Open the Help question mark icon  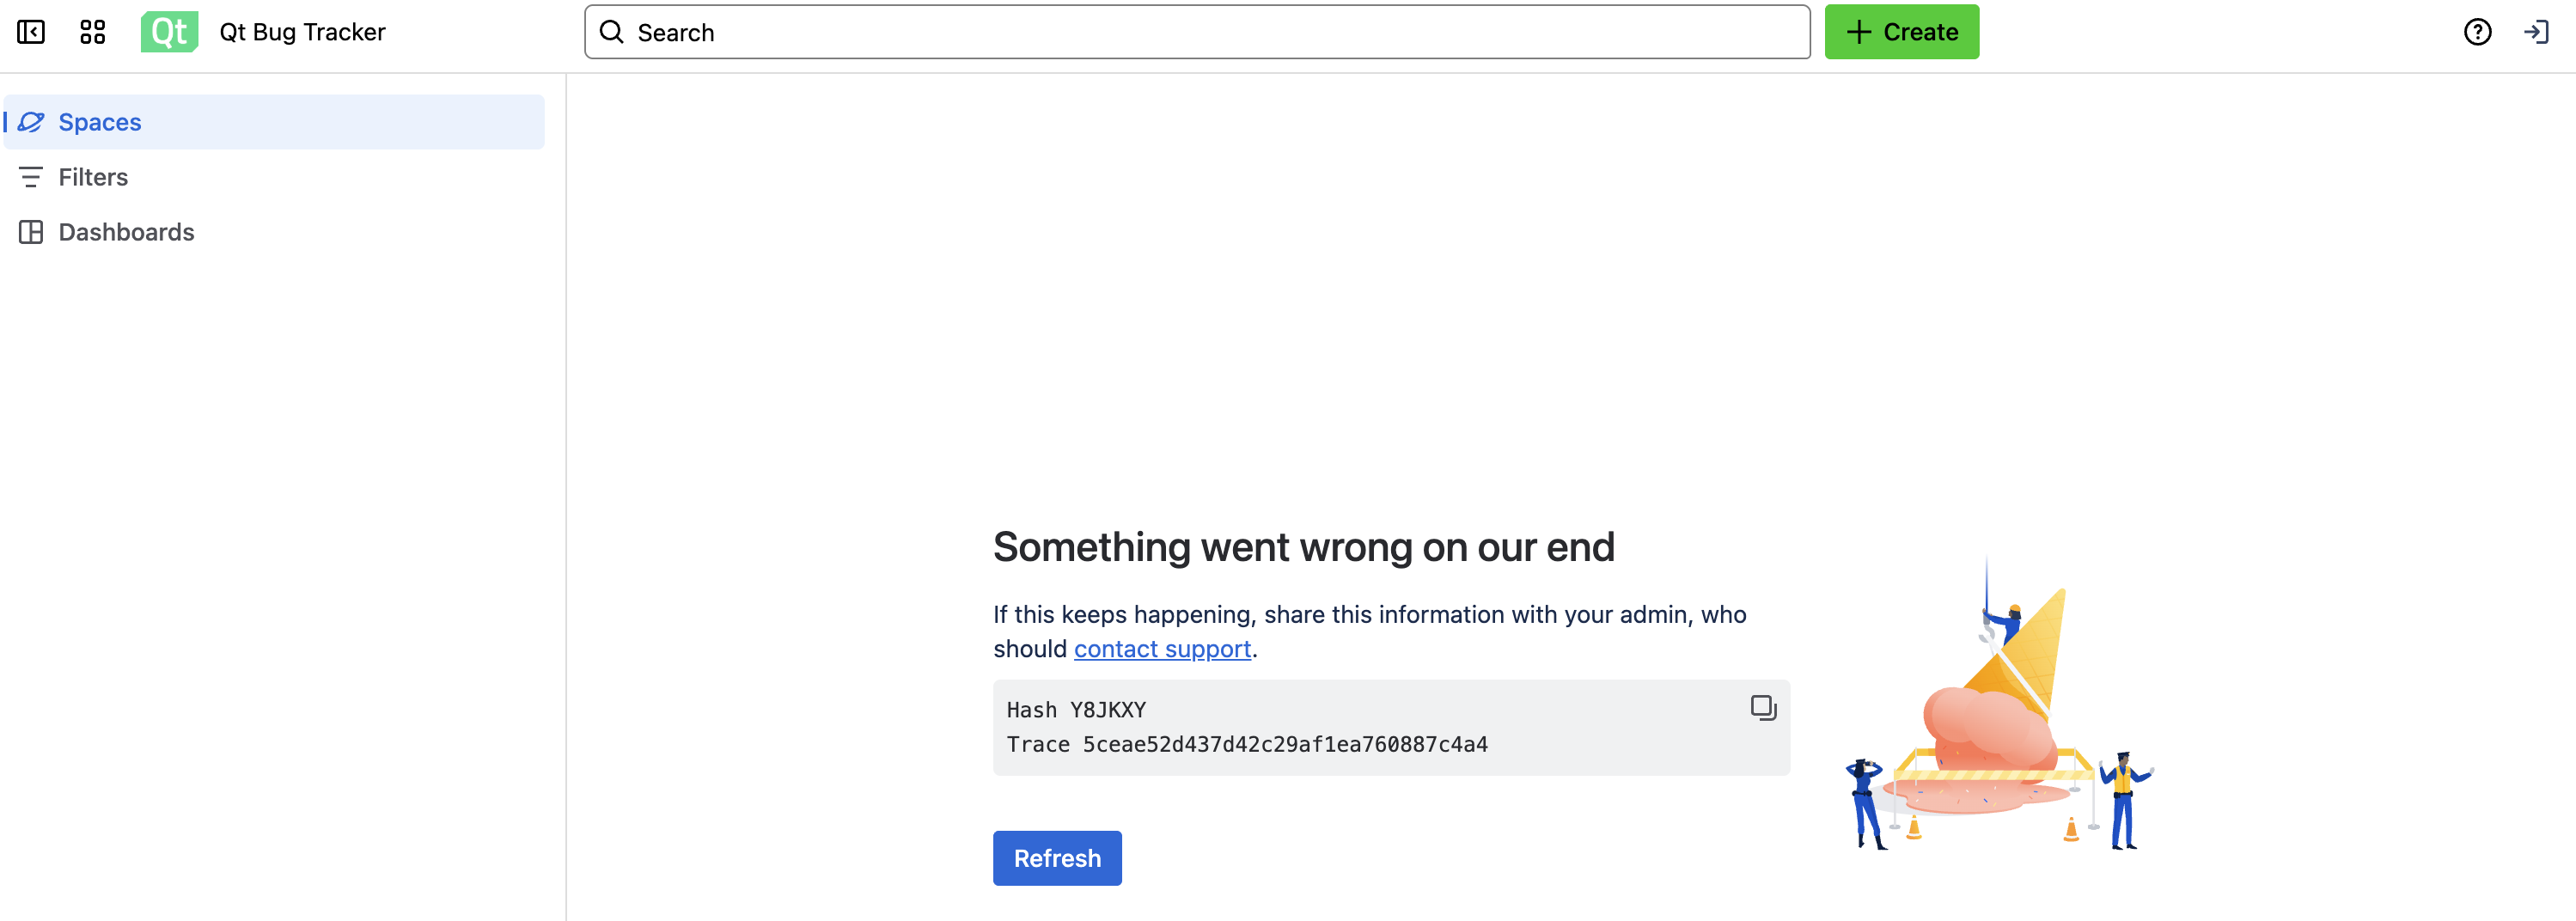pyautogui.click(x=2477, y=32)
